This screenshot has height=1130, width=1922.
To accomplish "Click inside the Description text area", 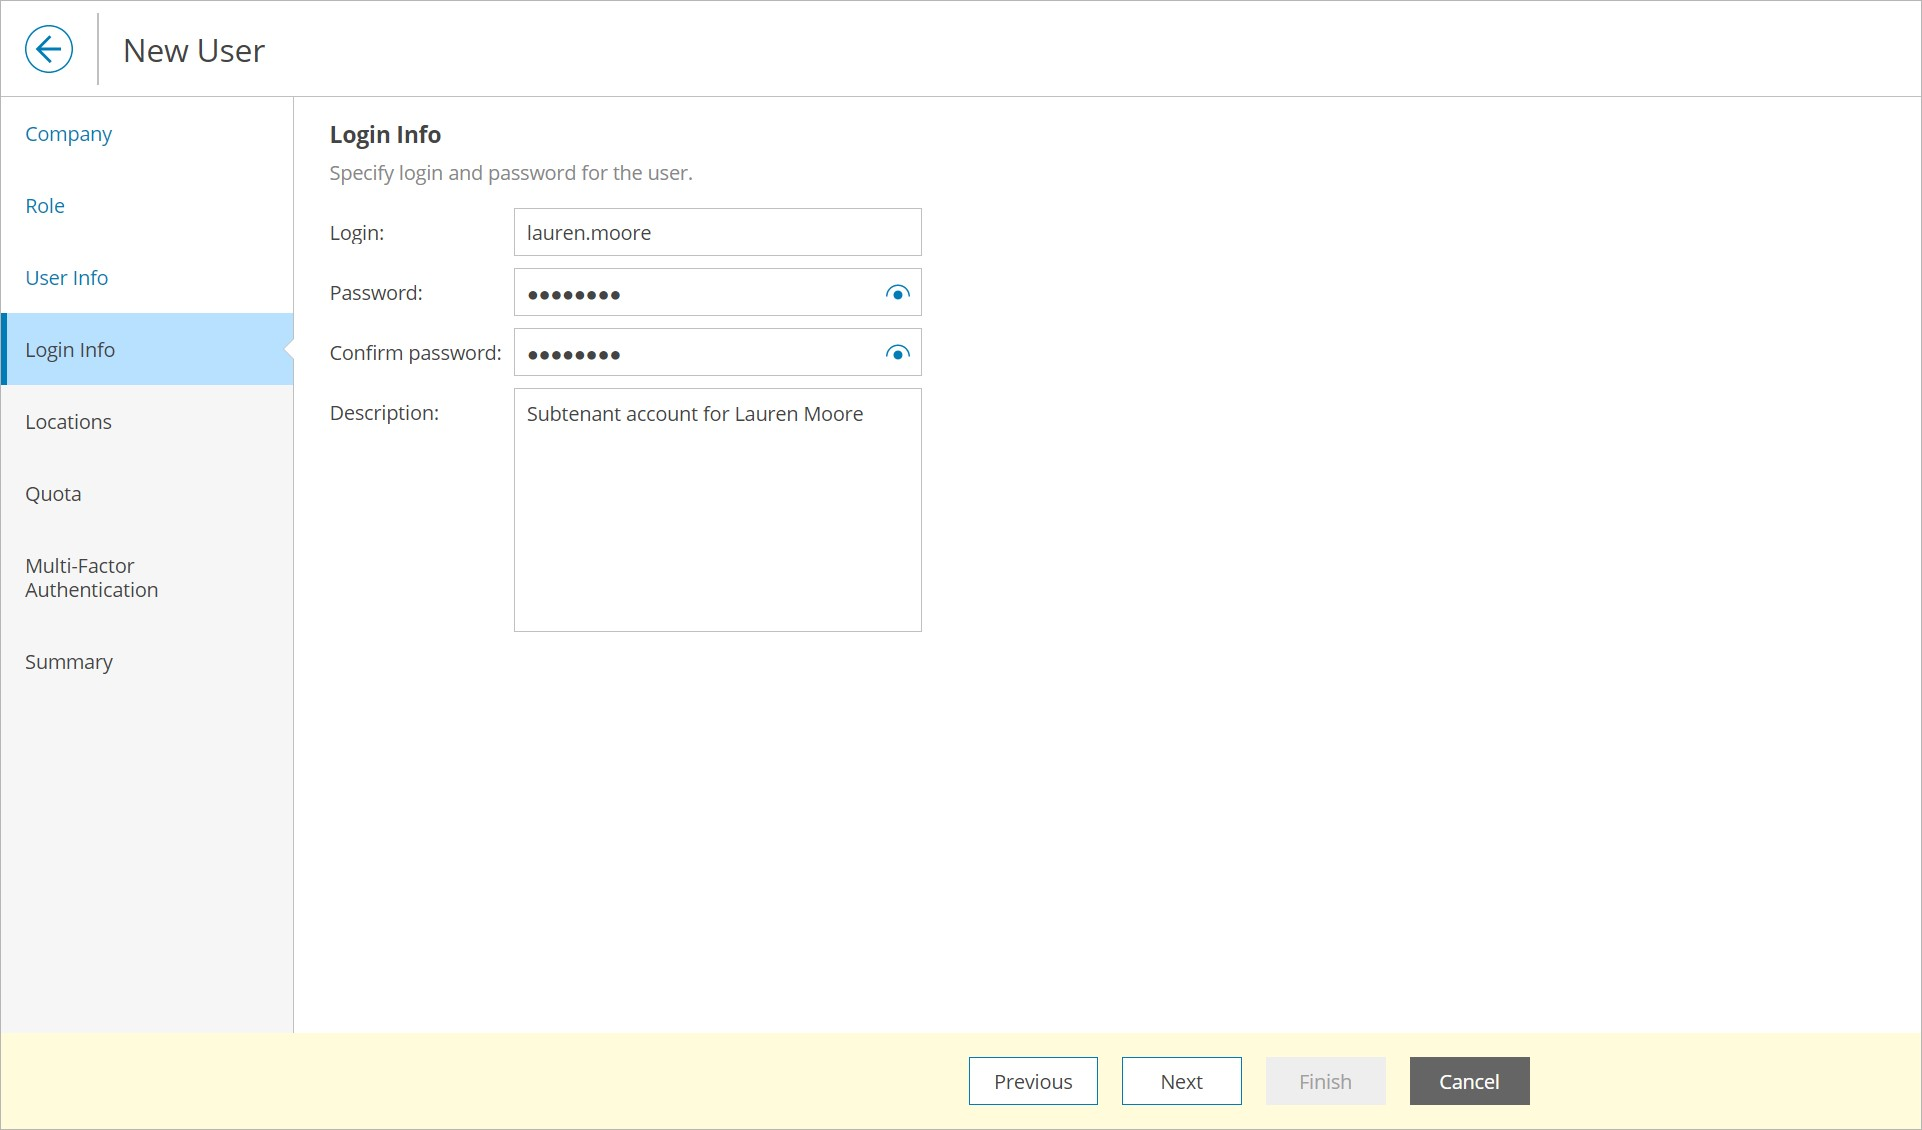I will [717, 520].
